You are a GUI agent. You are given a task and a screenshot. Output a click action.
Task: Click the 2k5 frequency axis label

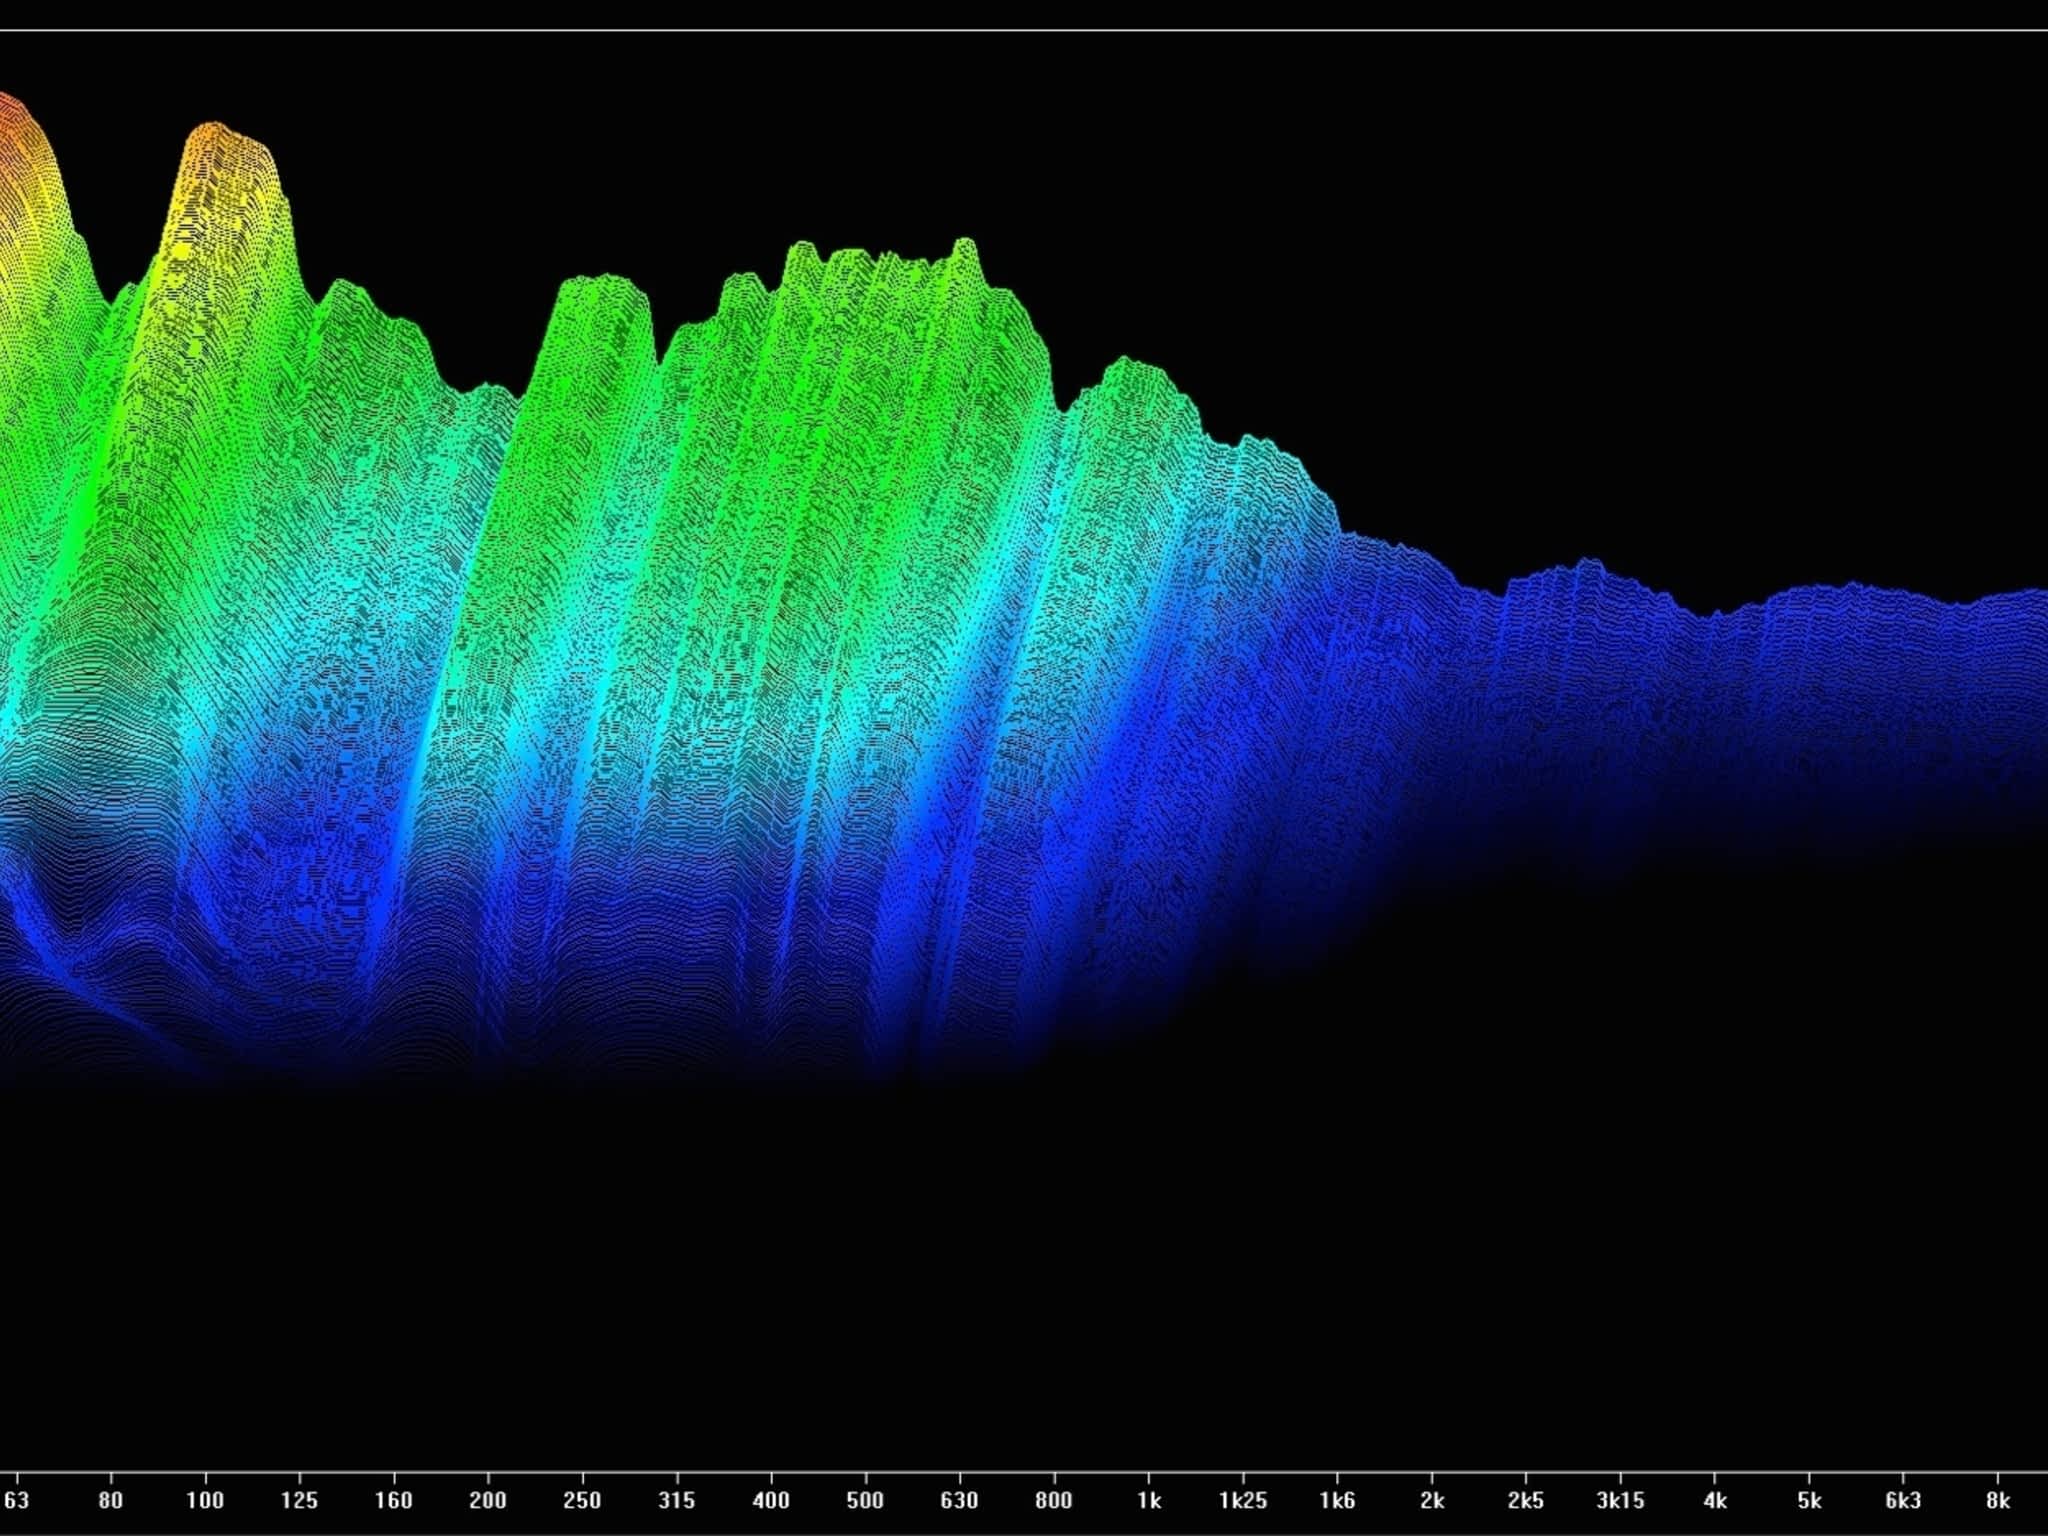coord(1526,1501)
